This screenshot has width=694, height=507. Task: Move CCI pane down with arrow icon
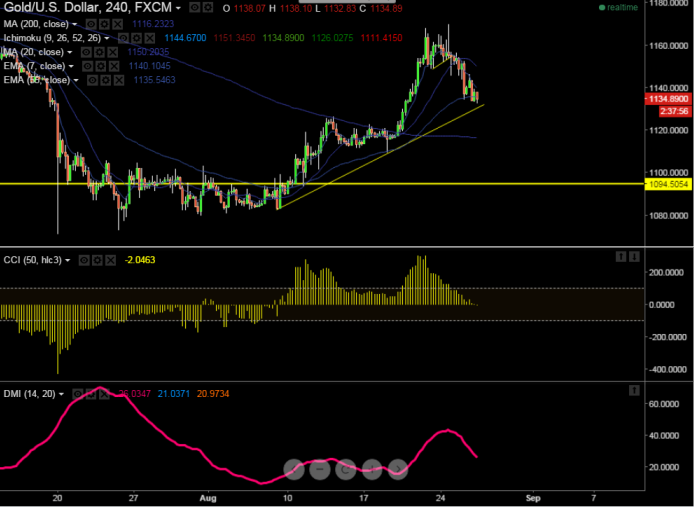[x=634, y=256]
